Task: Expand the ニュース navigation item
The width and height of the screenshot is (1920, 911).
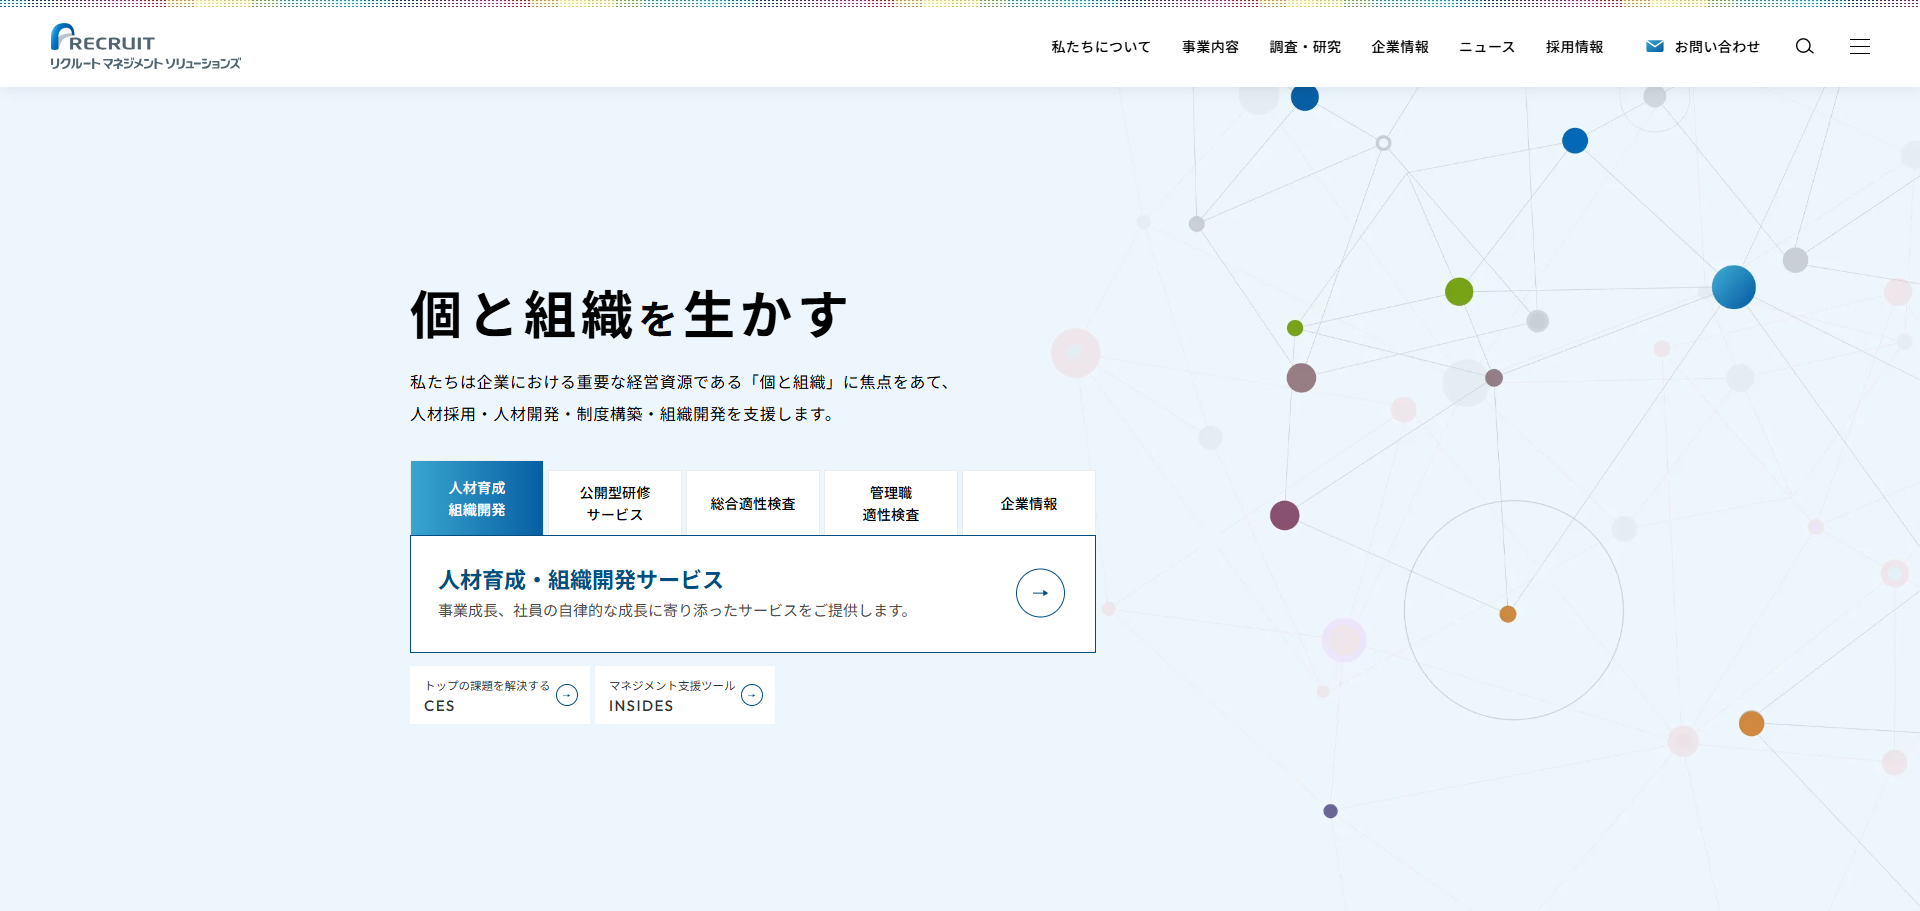Action: 1487,47
